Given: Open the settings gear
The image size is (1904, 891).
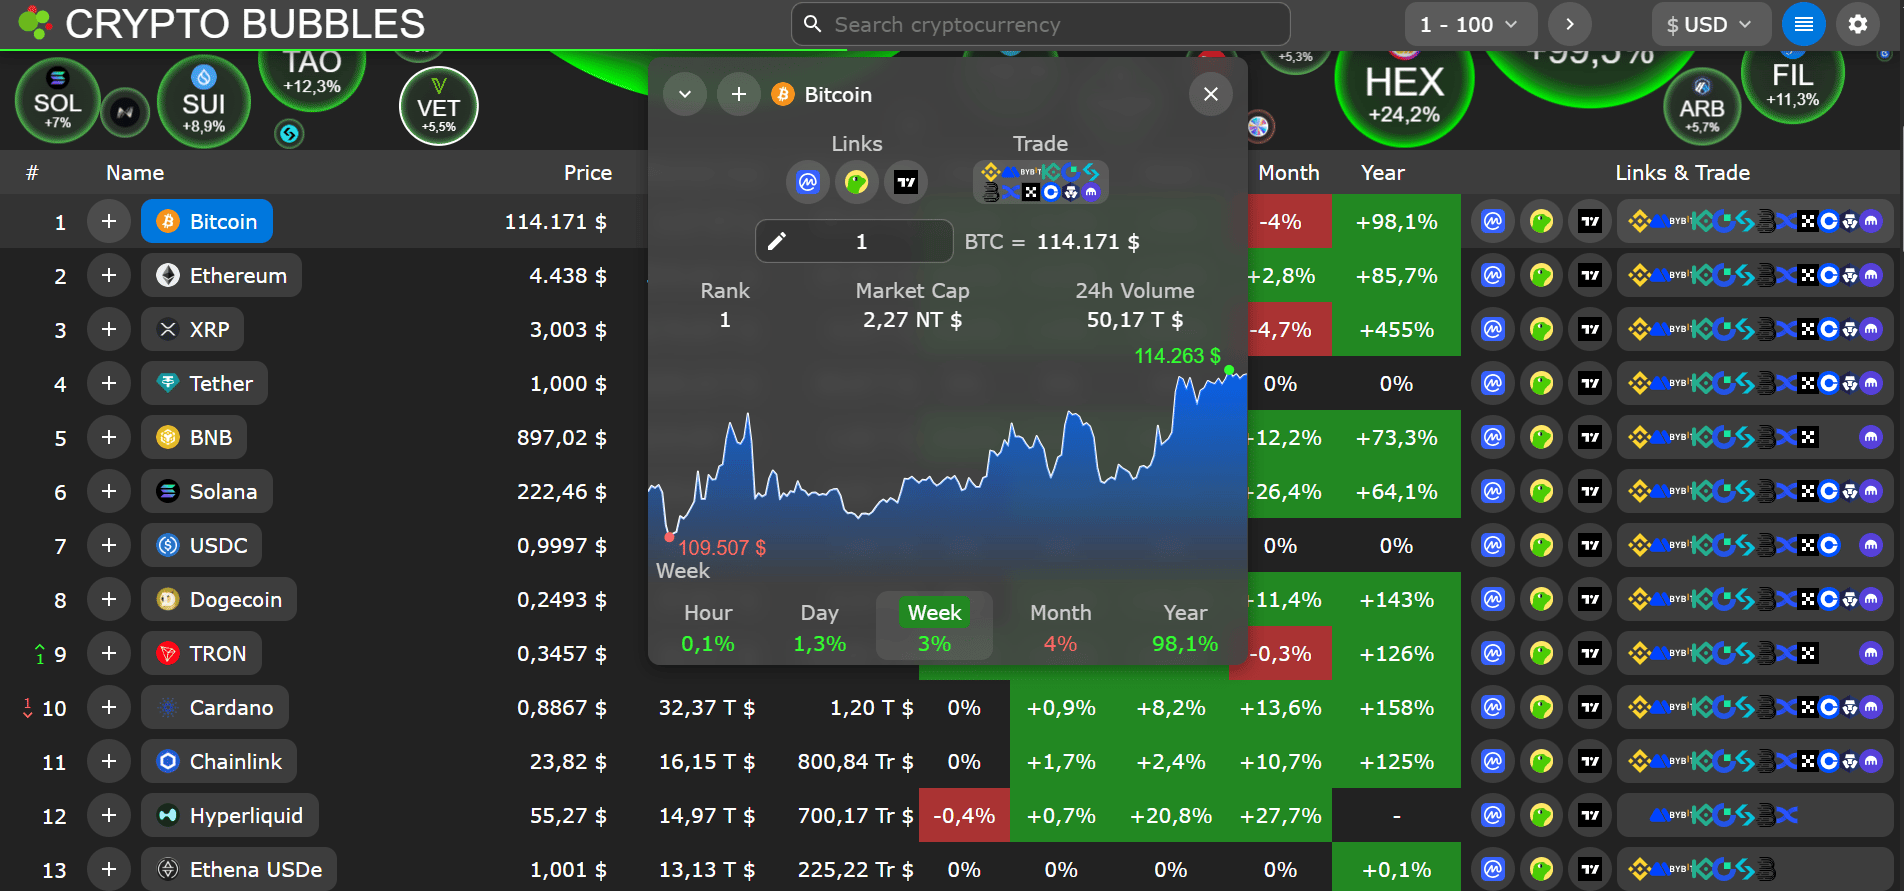Looking at the screenshot, I should click(1858, 24).
